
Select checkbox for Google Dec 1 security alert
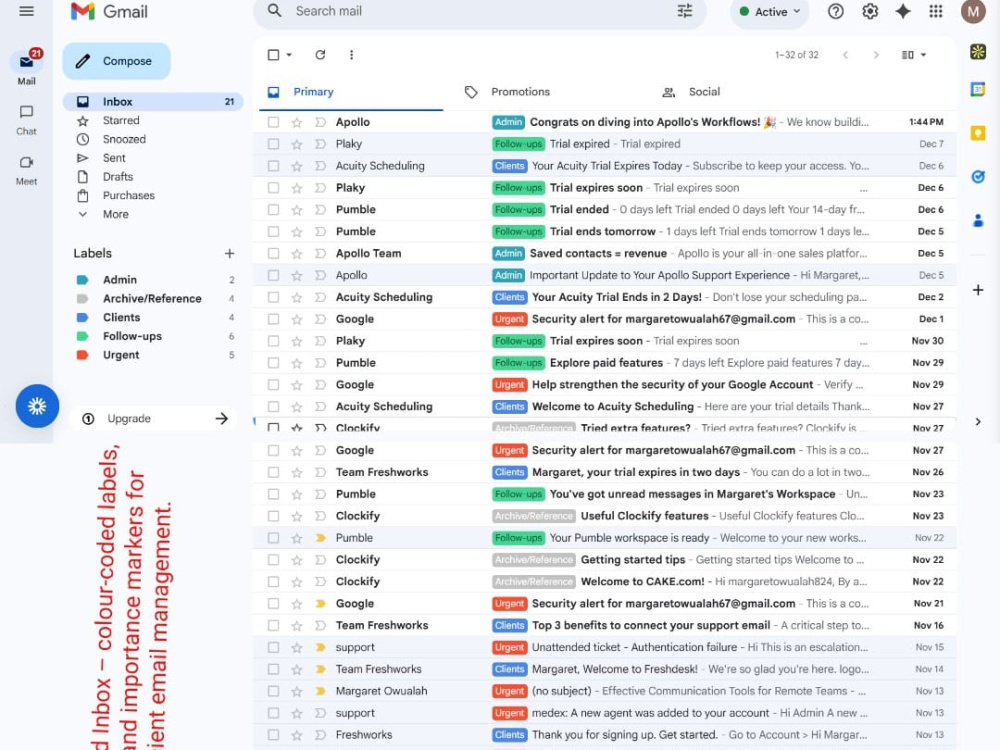point(274,319)
